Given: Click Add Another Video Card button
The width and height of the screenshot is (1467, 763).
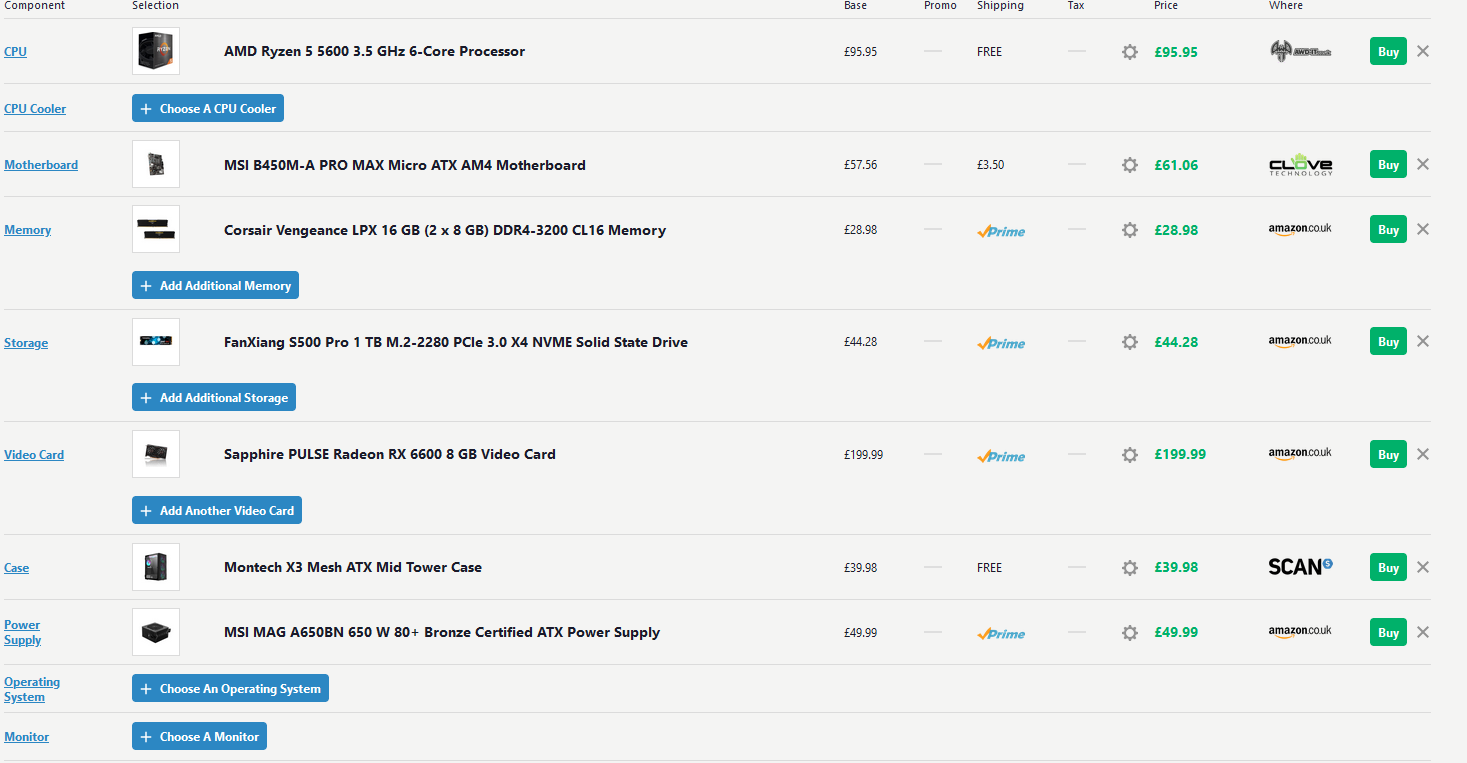Looking at the screenshot, I should tap(217, 510).
